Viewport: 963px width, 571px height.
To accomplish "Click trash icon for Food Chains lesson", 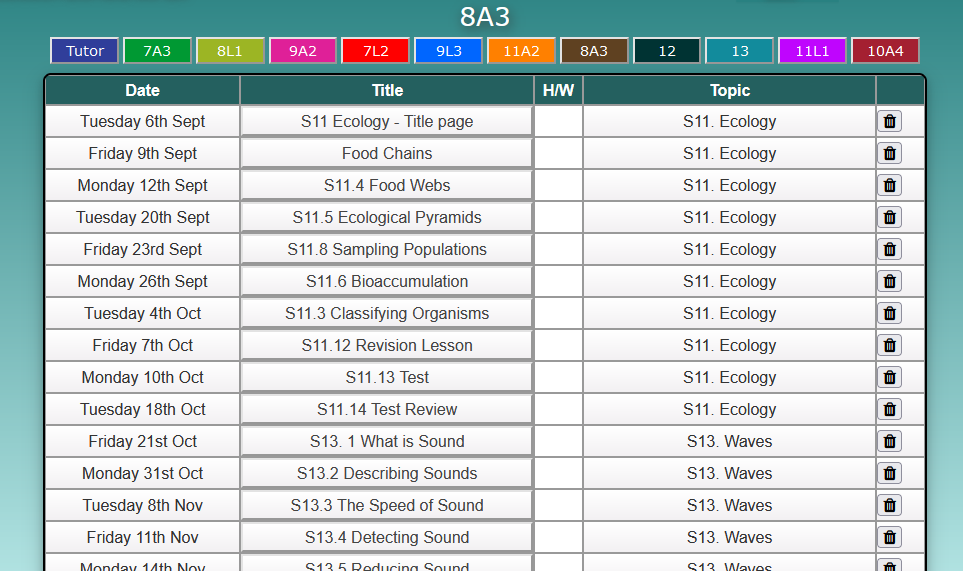I will tap(889, 153).
